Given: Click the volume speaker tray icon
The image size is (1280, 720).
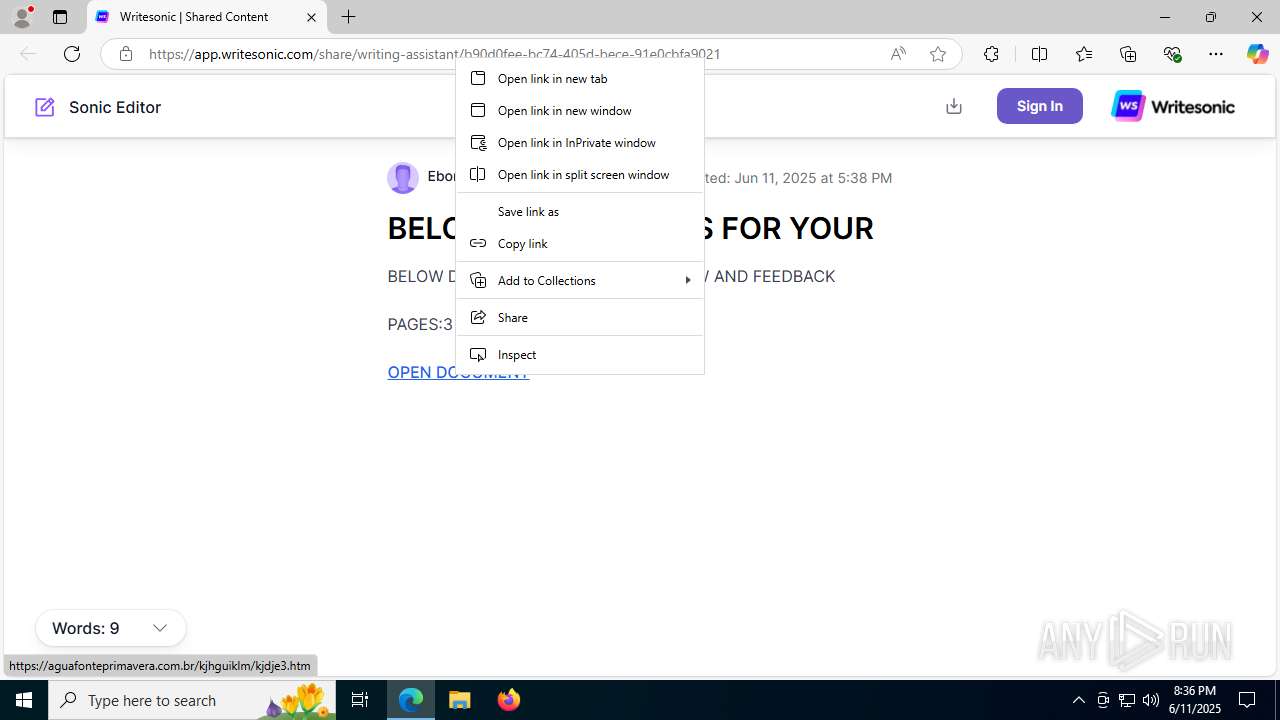Looking at the screenshot, I should coord(1151,700).
